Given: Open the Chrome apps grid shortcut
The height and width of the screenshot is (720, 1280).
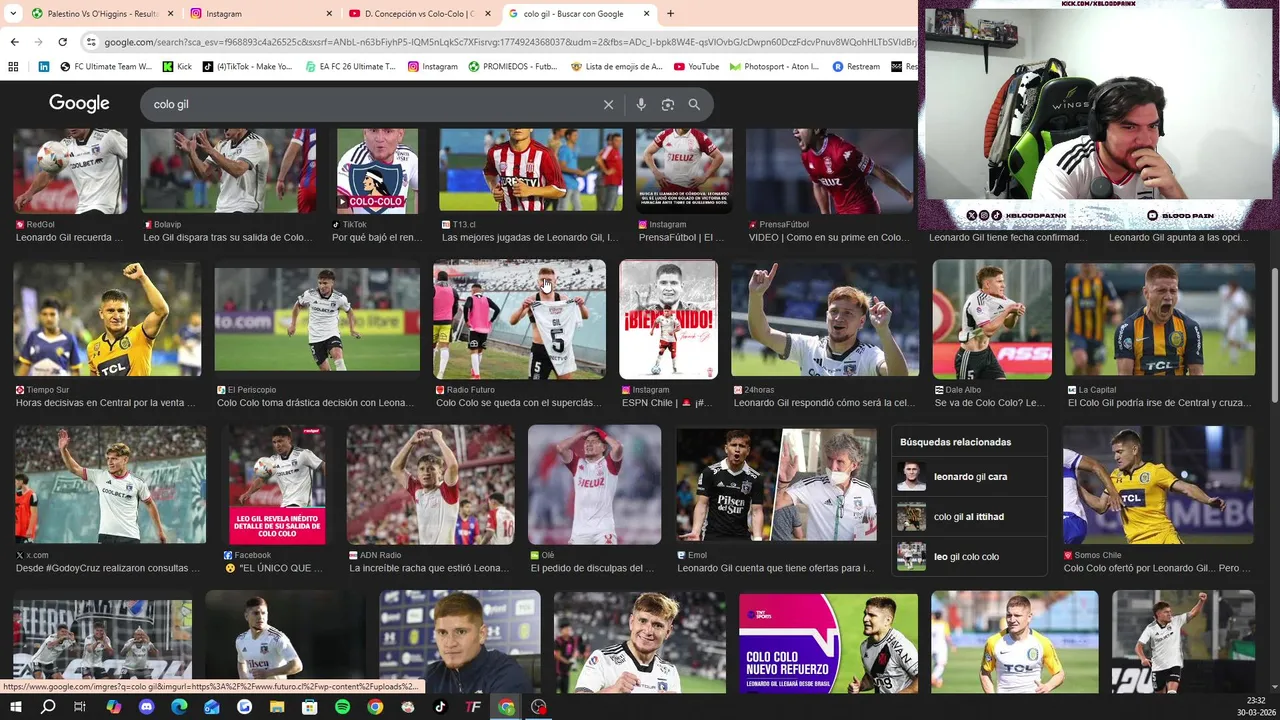Looking at the screenshot, I should (13, 67).
